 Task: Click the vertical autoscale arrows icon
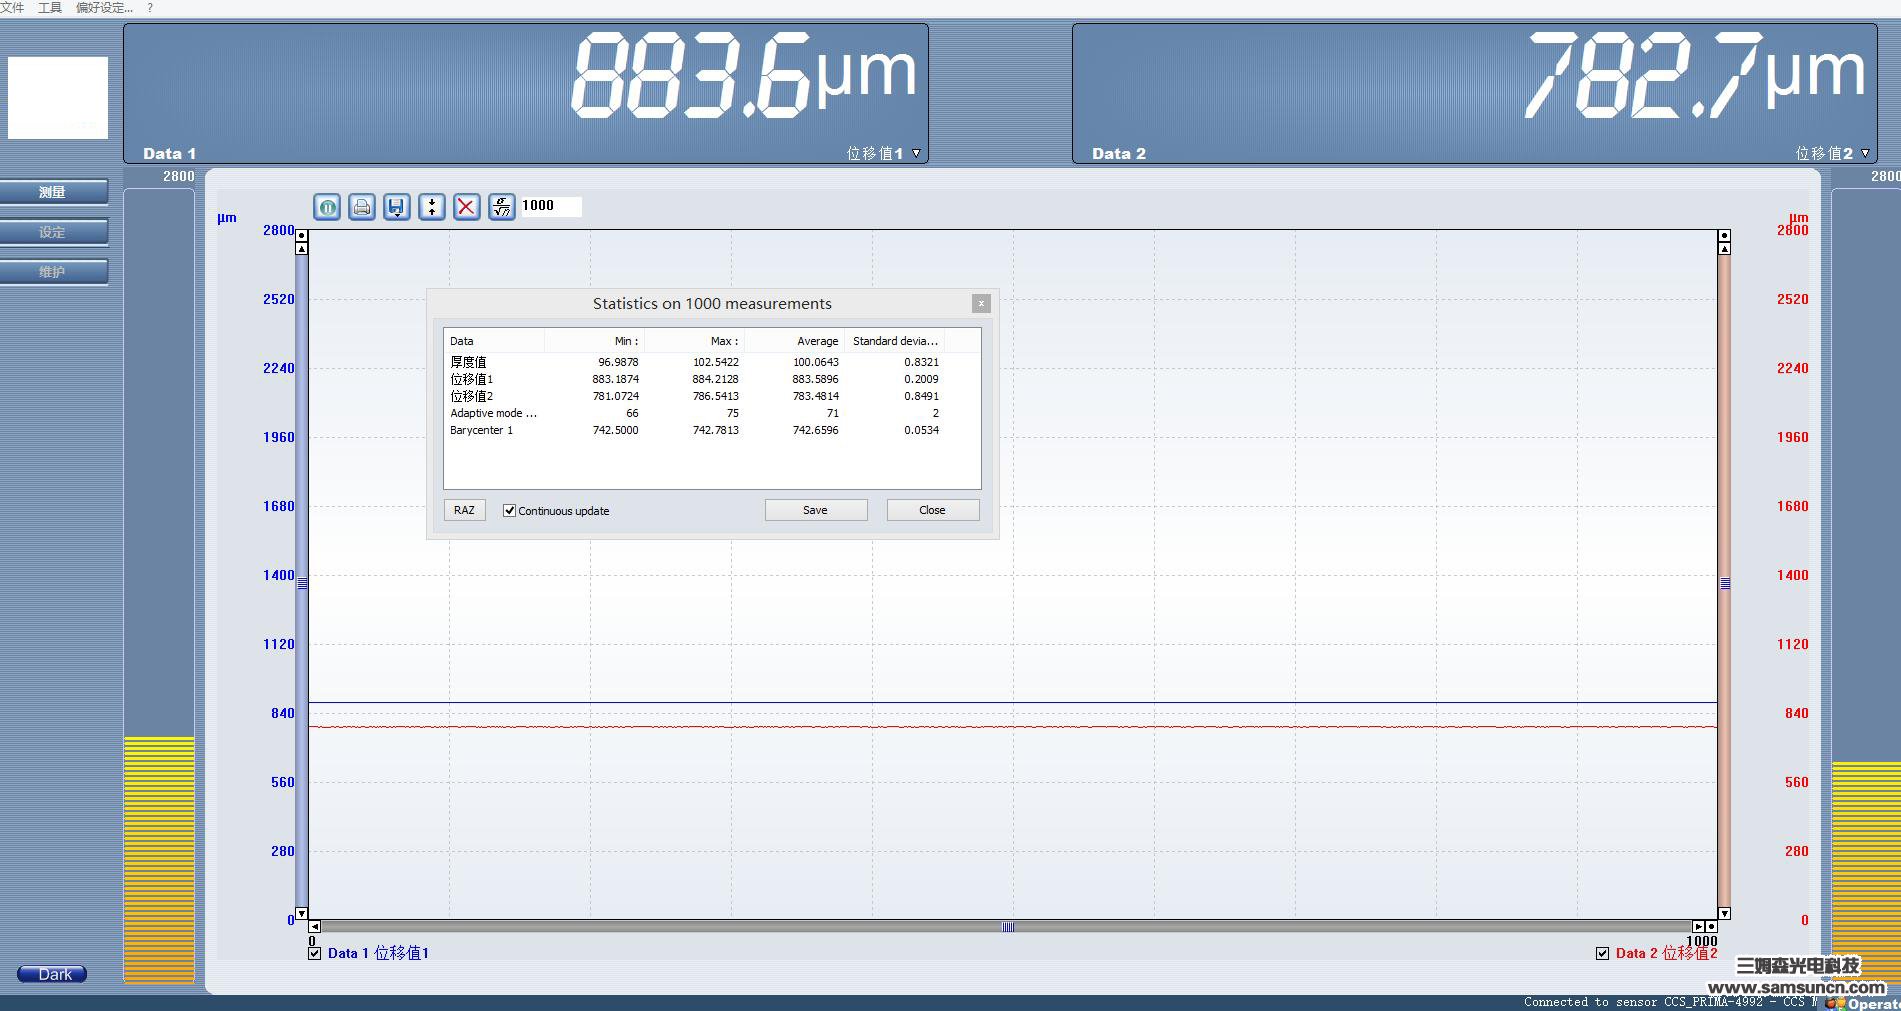click(x=432, y=207)
